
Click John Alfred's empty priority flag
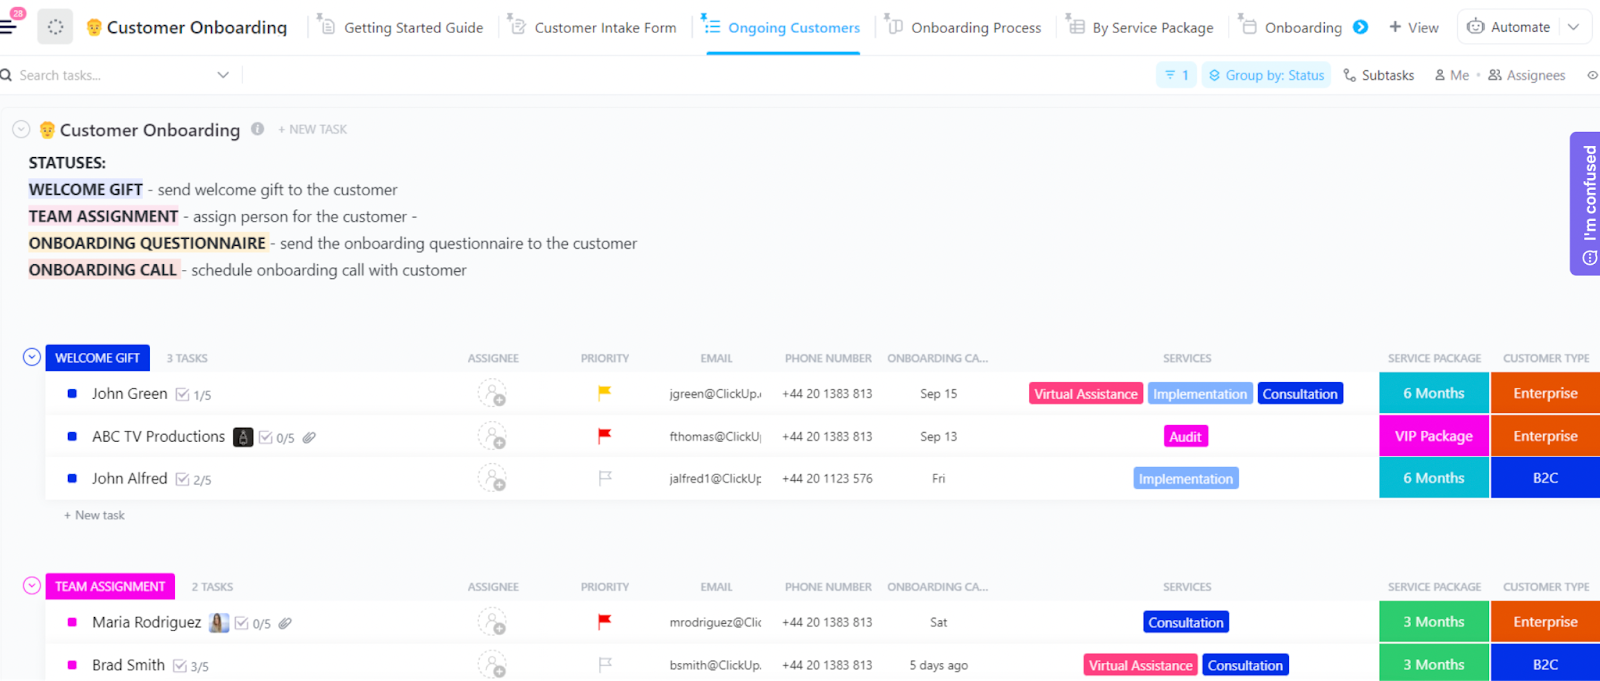point(604,478)
